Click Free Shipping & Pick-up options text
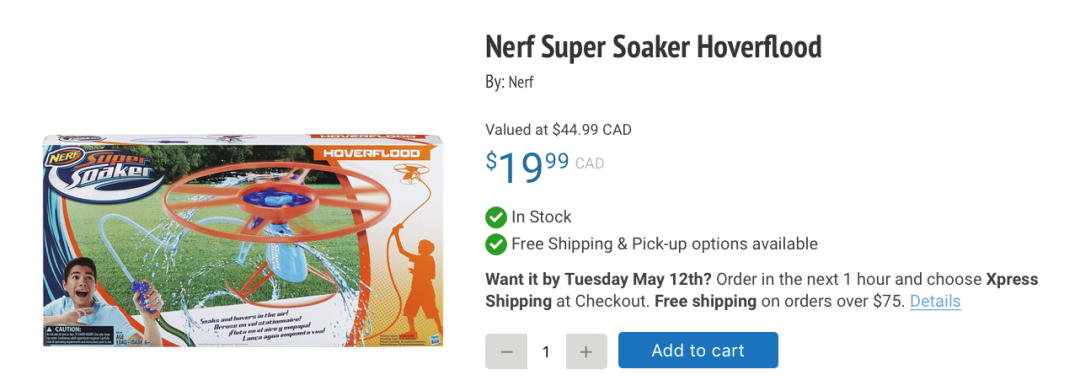This screenshot has width=1080, height=391. coord(664,244)
